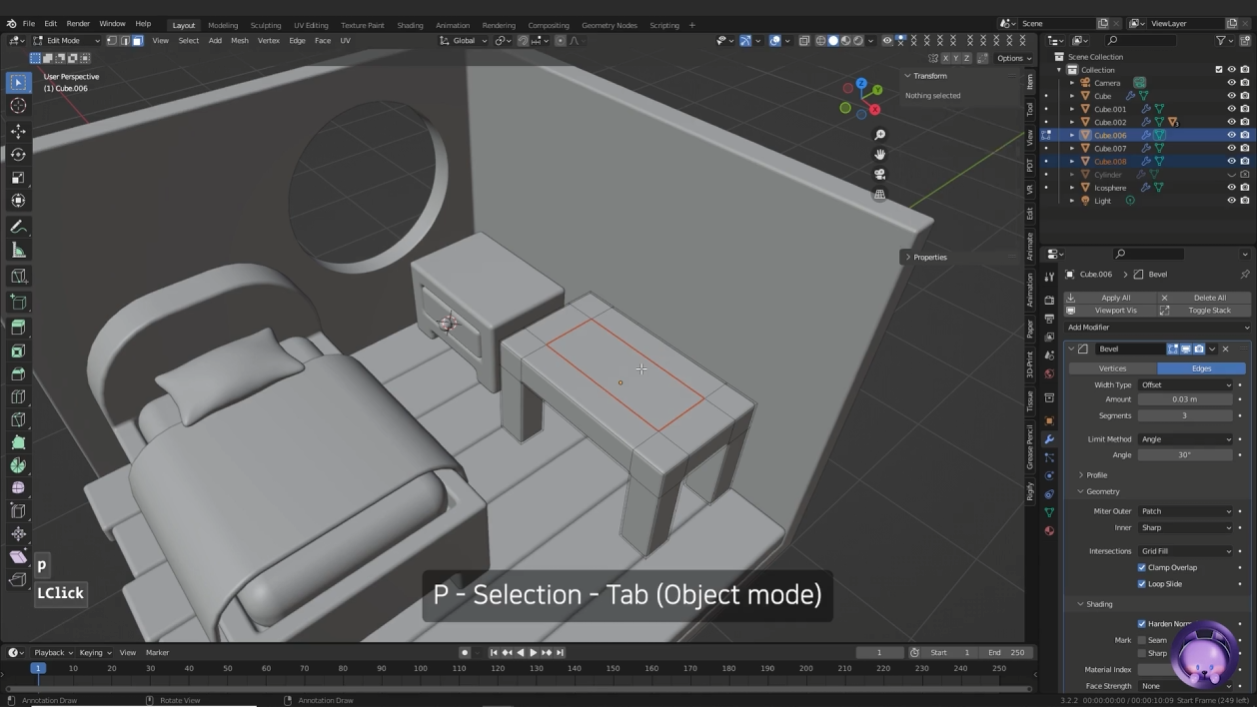The width and height of the screenshot is (1257, 707).
Task: Select the Inset Faces tool
Action: point(18,351)
